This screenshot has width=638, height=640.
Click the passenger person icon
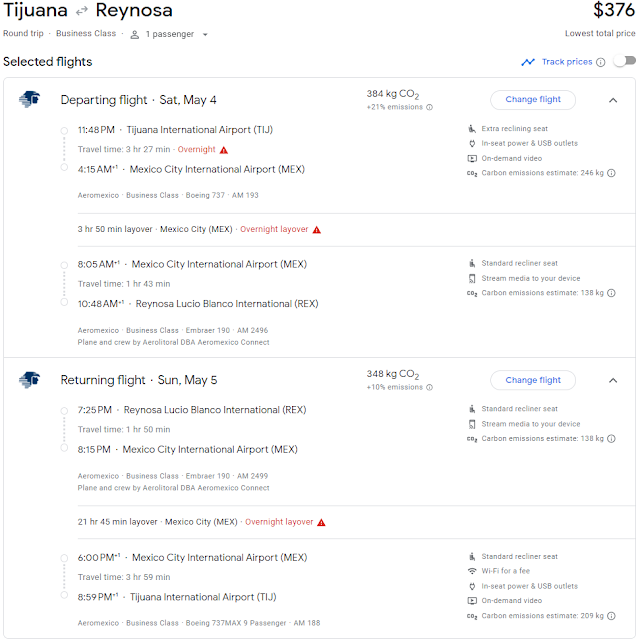(x=135, y=34)
